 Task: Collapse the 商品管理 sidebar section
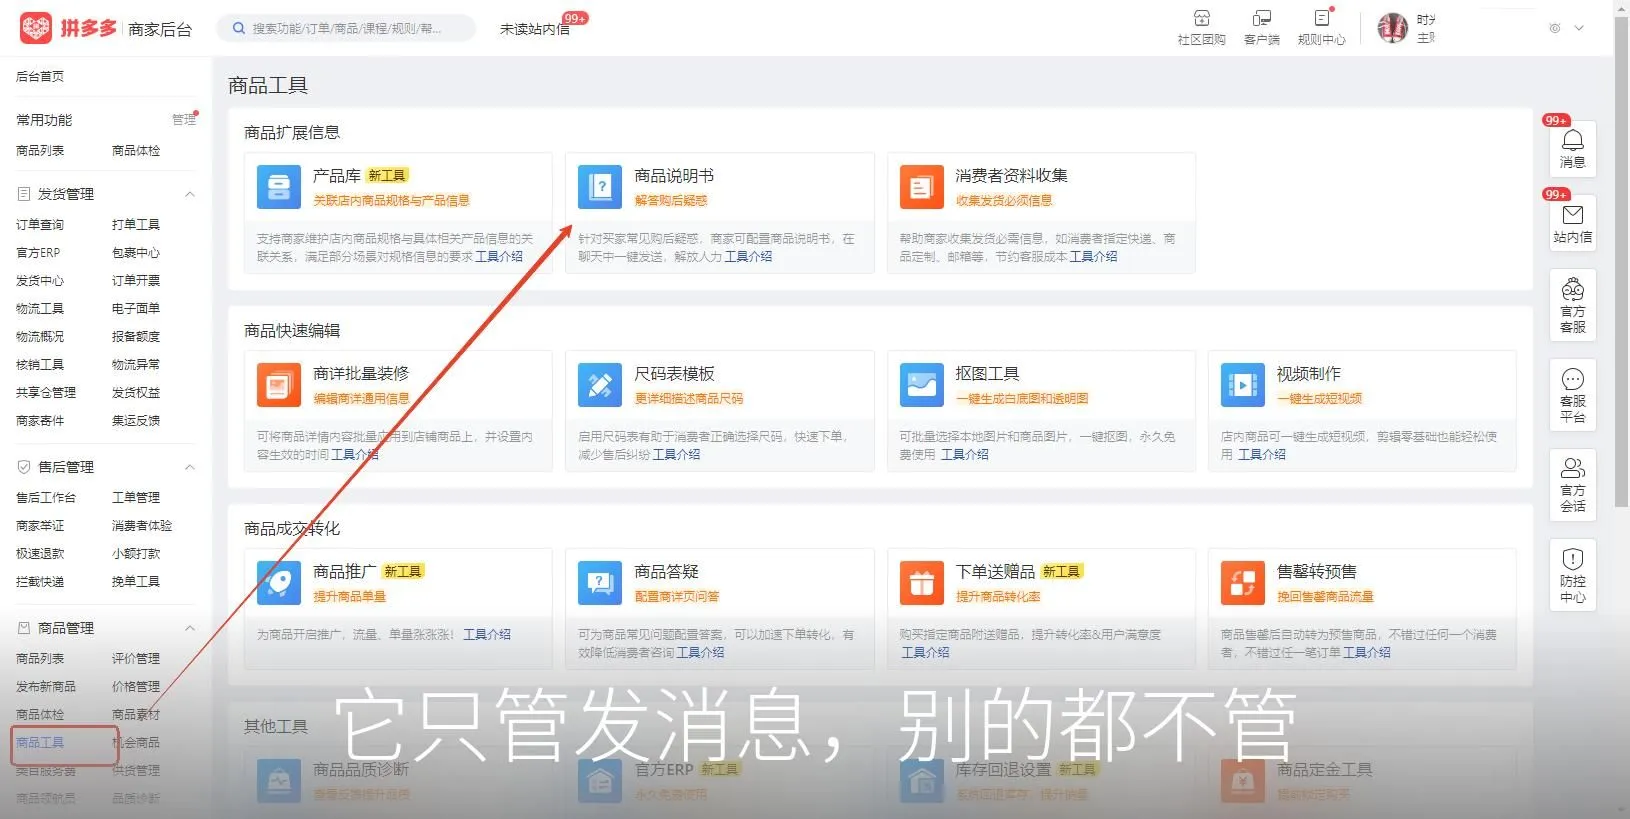(x=190, y=628)
